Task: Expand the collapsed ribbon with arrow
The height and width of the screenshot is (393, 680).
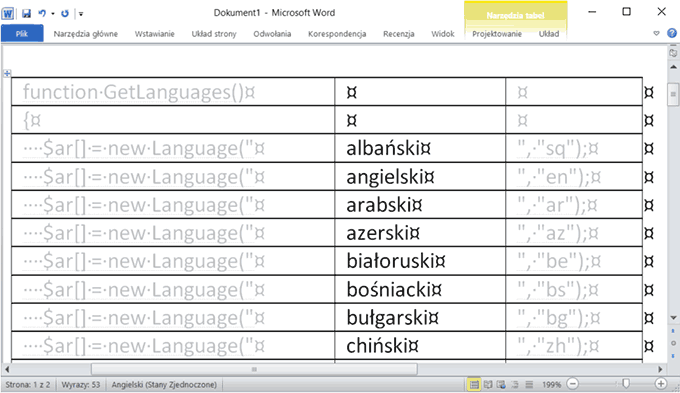Action: pyautogui.click(x=656, y=33)
